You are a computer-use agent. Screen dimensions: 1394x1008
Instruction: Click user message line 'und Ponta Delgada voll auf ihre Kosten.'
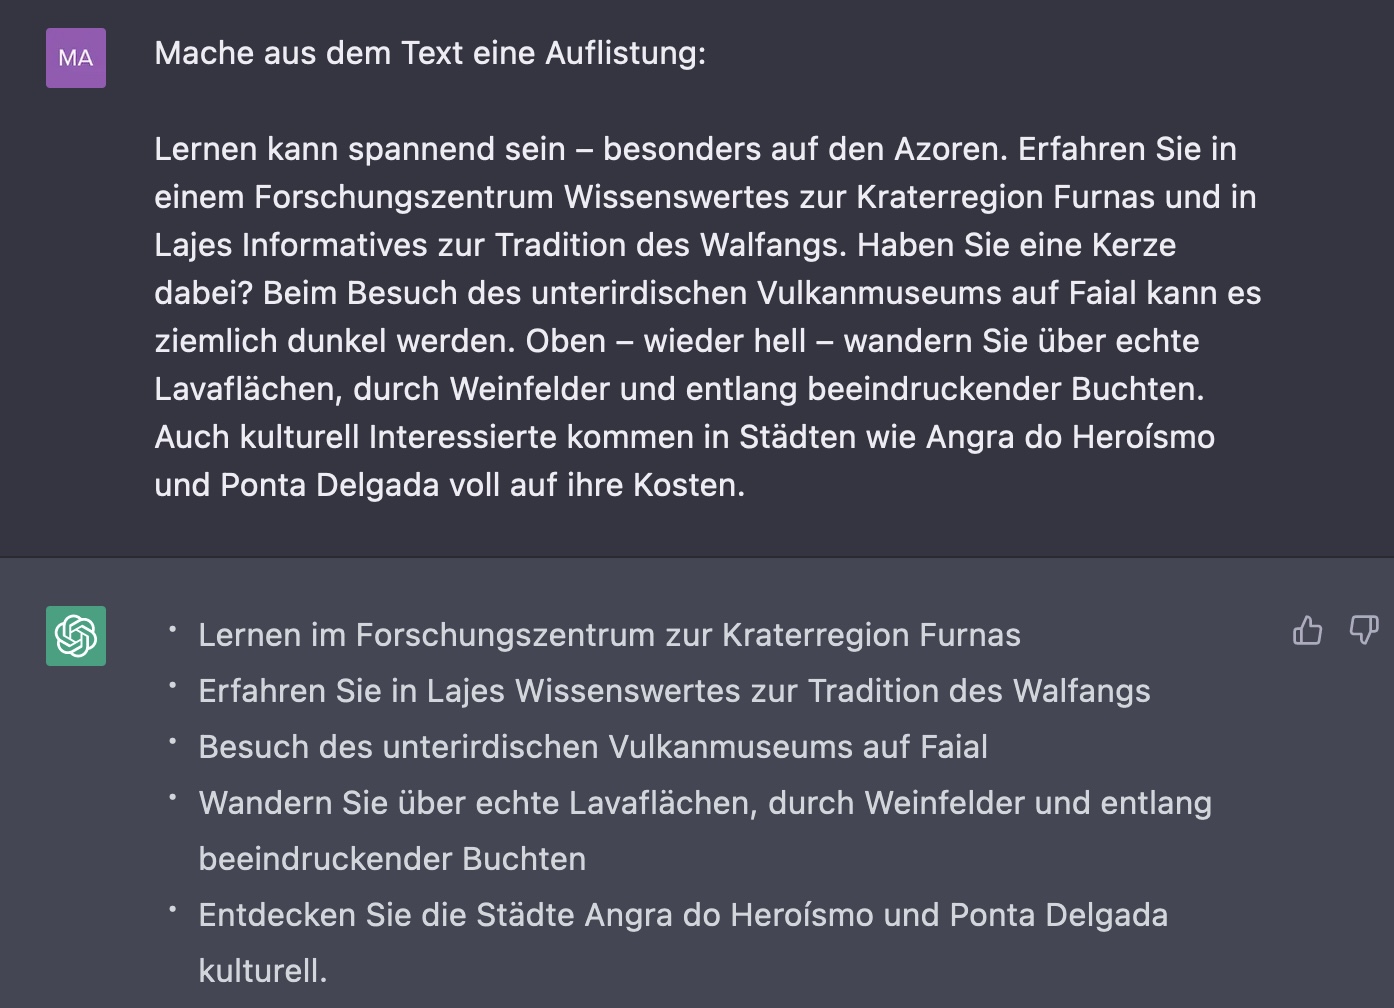point(450,485)
